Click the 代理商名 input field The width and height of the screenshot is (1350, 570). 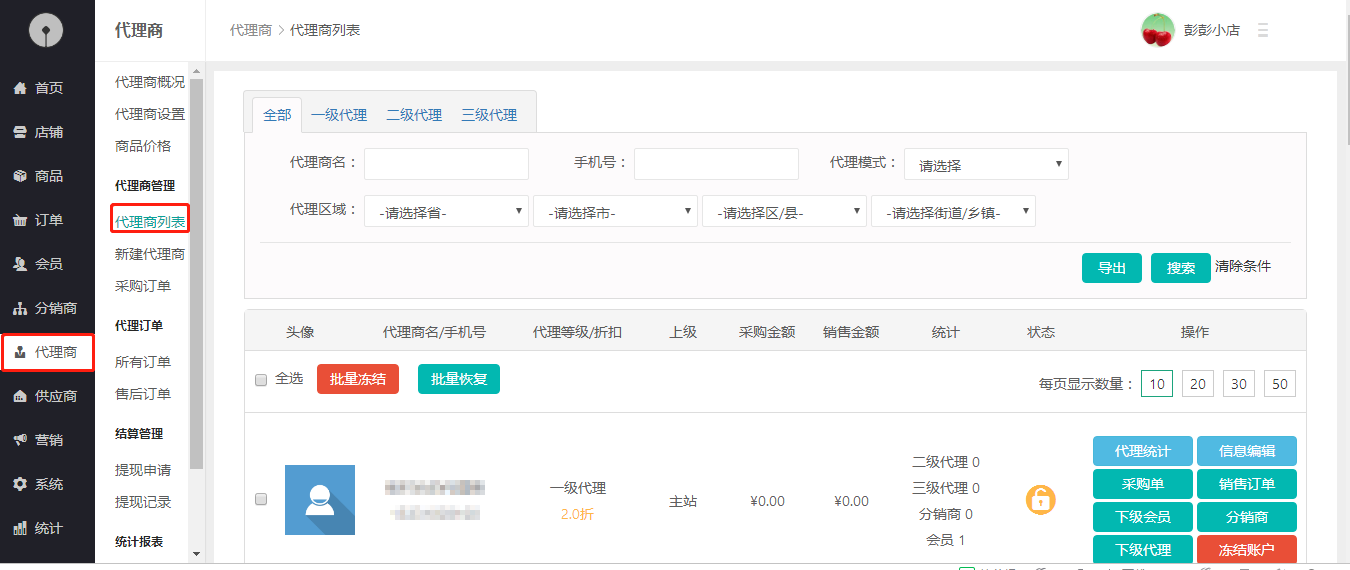tap(446, 164)
